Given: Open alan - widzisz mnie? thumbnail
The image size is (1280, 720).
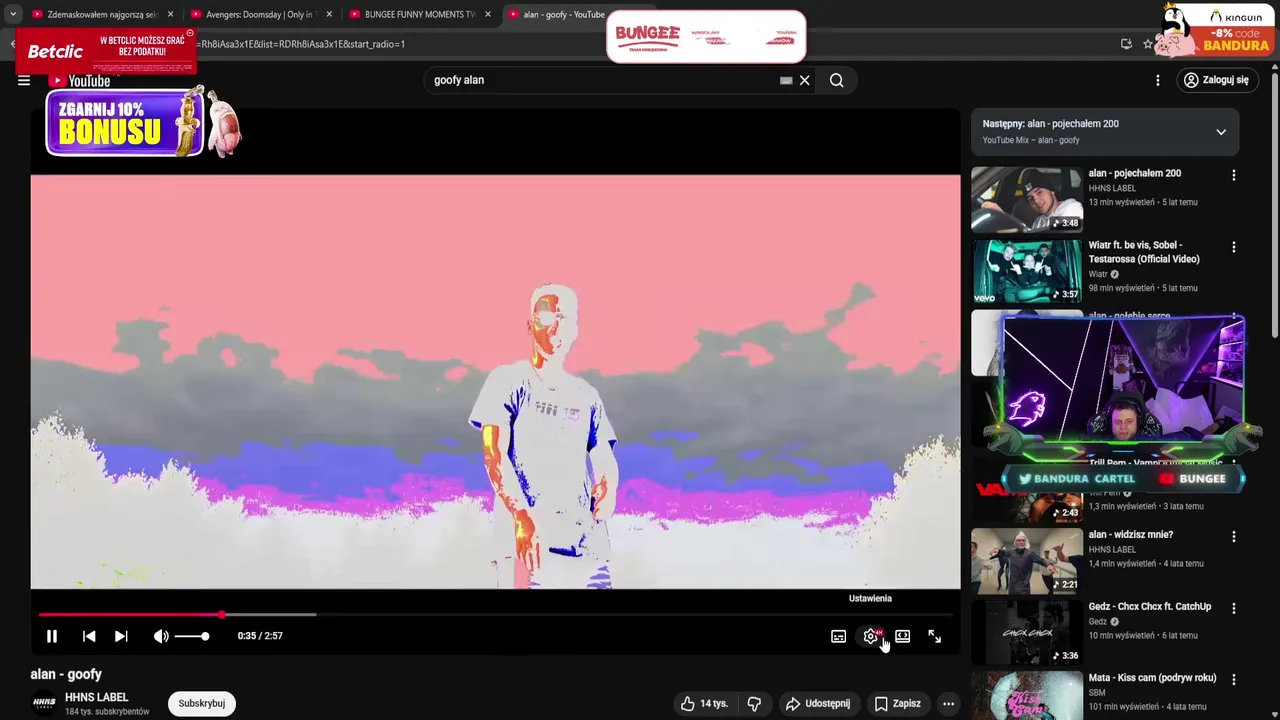Looking at the screenshot, I should point(1027,560).
